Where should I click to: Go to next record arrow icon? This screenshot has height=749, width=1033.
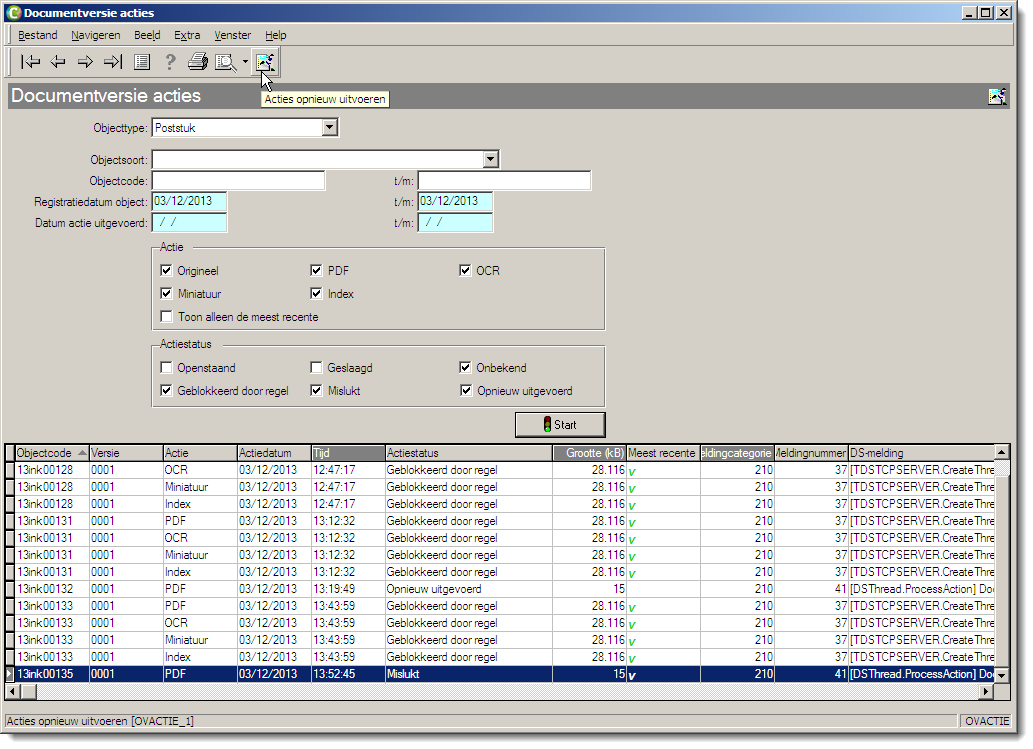pyautogui.click(x=85, y=62)
